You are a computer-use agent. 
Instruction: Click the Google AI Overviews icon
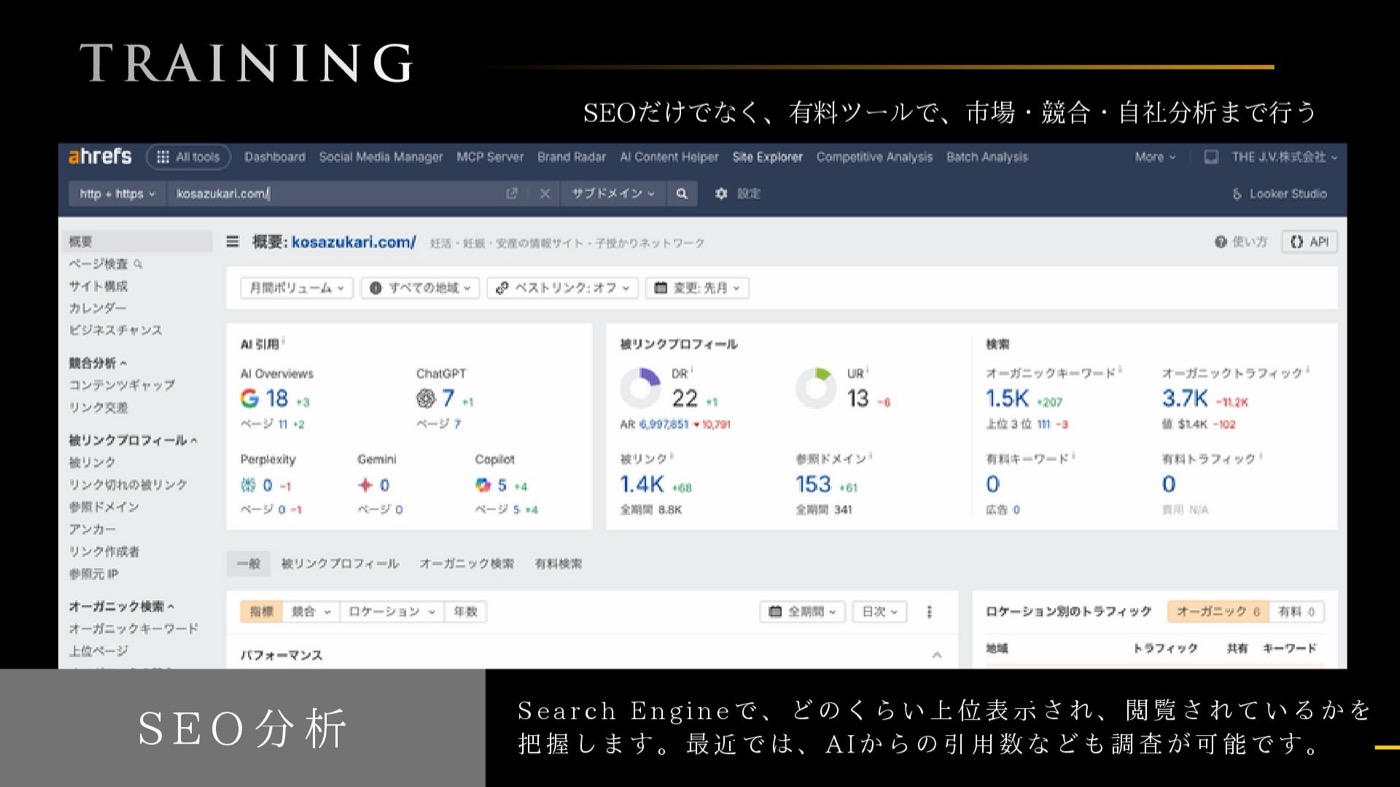pos(250,398)
